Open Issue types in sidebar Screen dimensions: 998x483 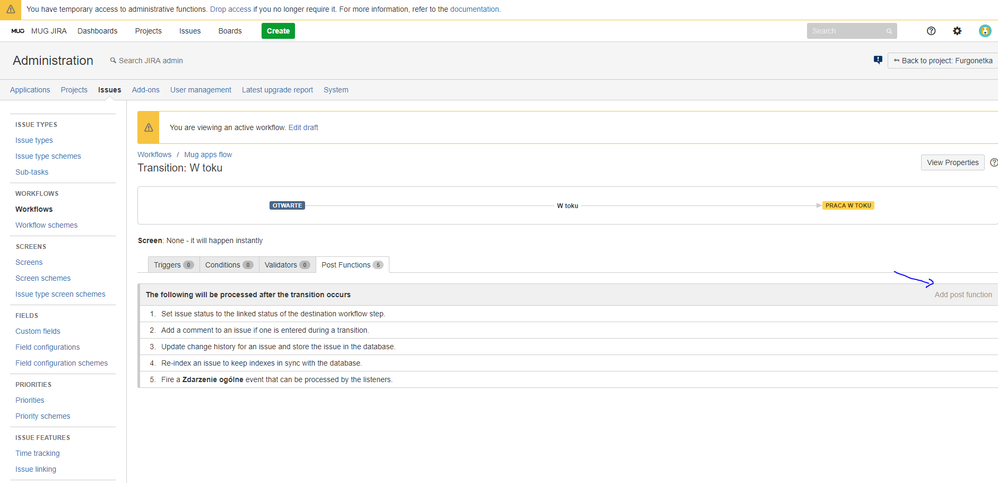[34, 140]
